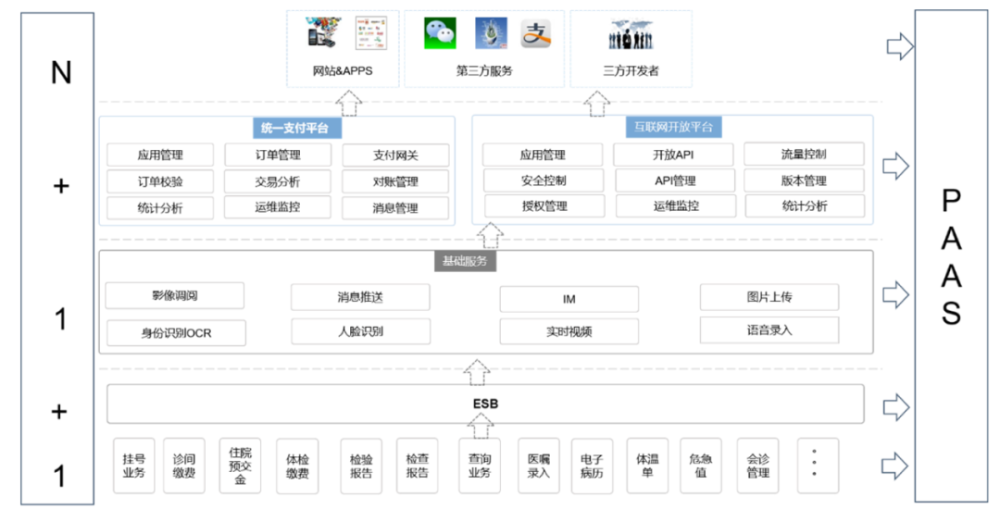Click the 人脸识别 box
Viewport: 1000px width, 522px height.
point(361,332)
